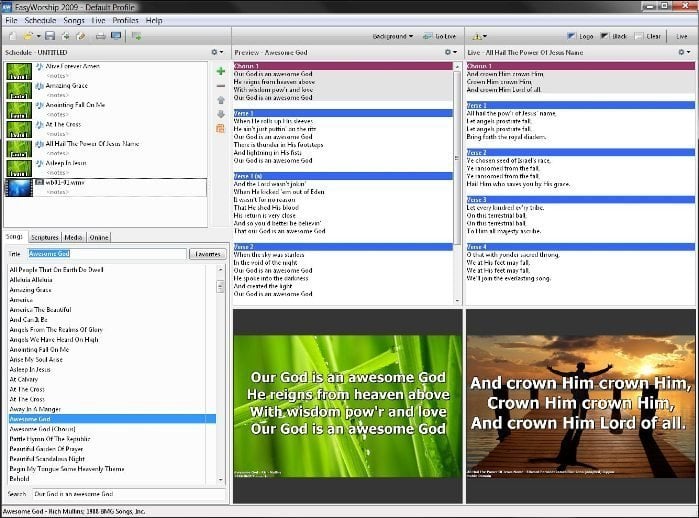The width and height of the screenshot is (699, 518).
Task: Open schedule using the folder icon
Action: coord(29,36)
